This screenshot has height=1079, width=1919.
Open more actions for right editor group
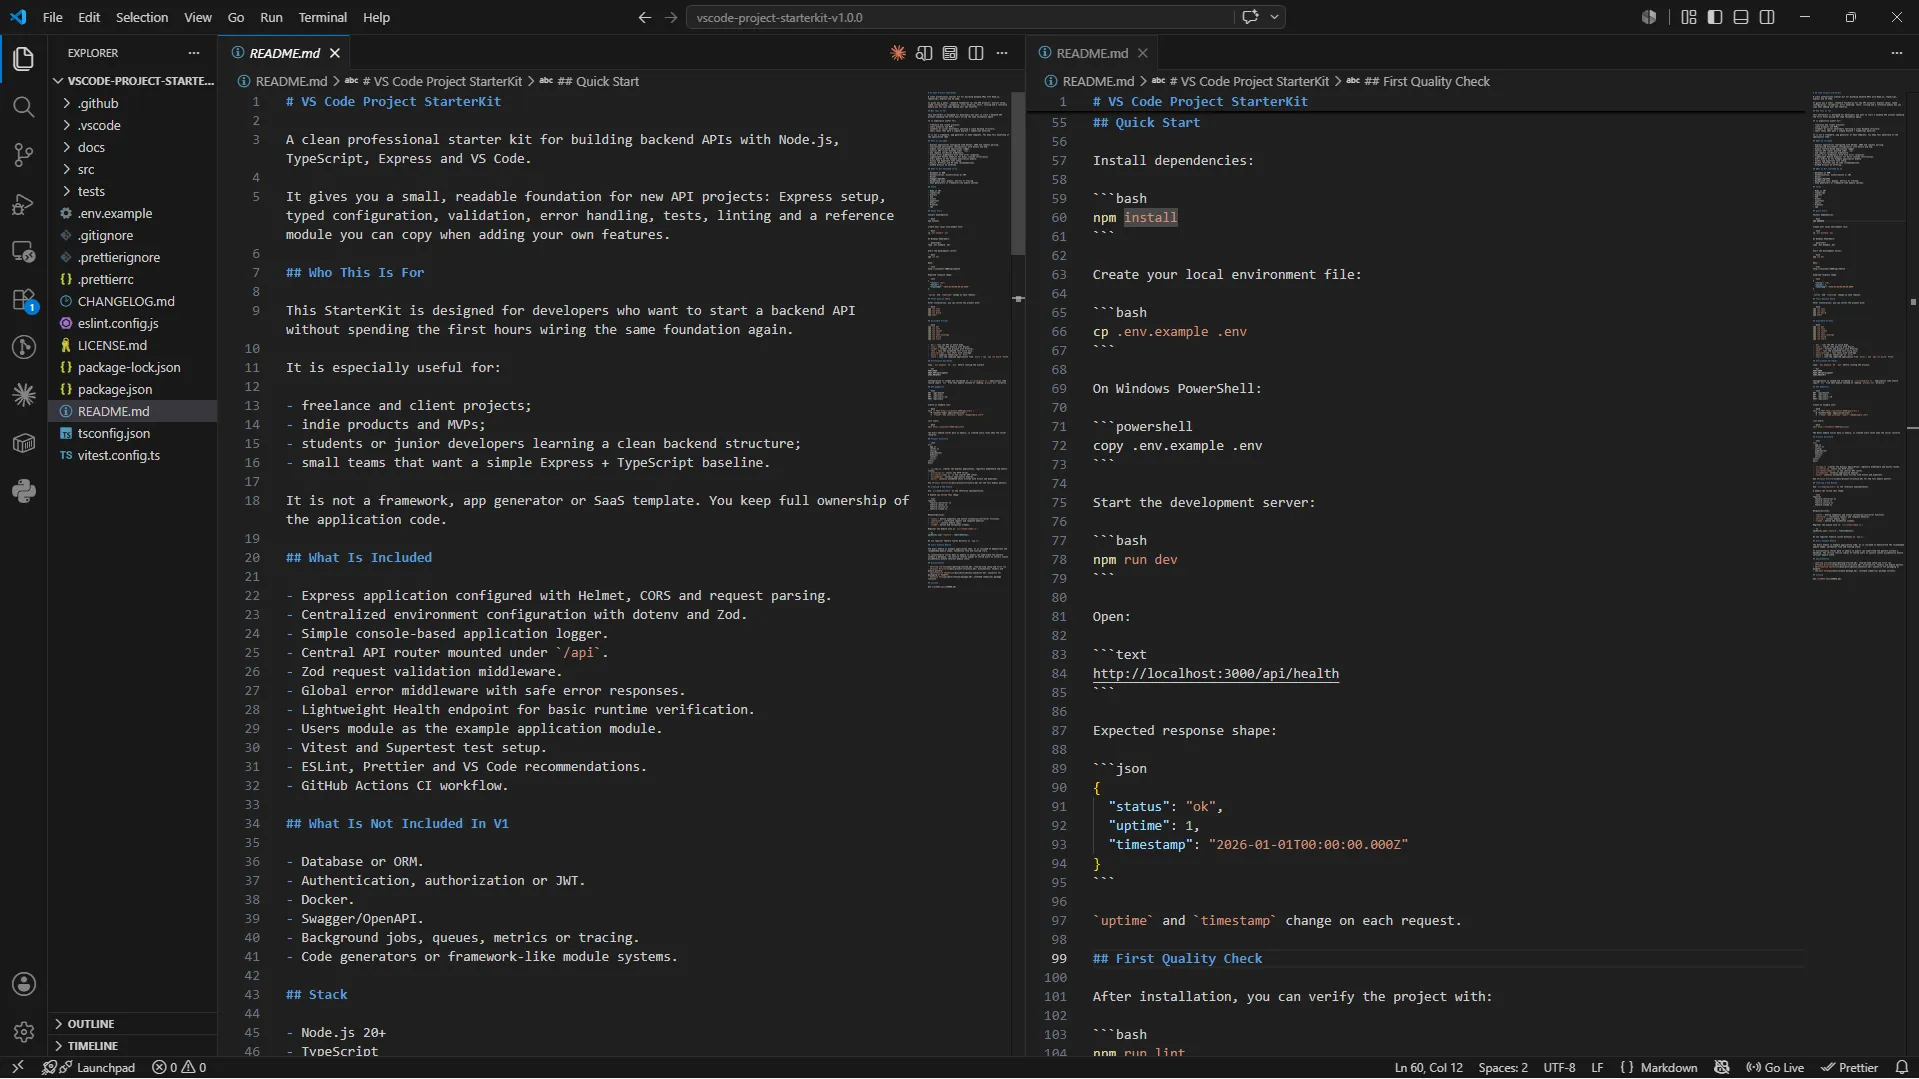pos(1896,53)
